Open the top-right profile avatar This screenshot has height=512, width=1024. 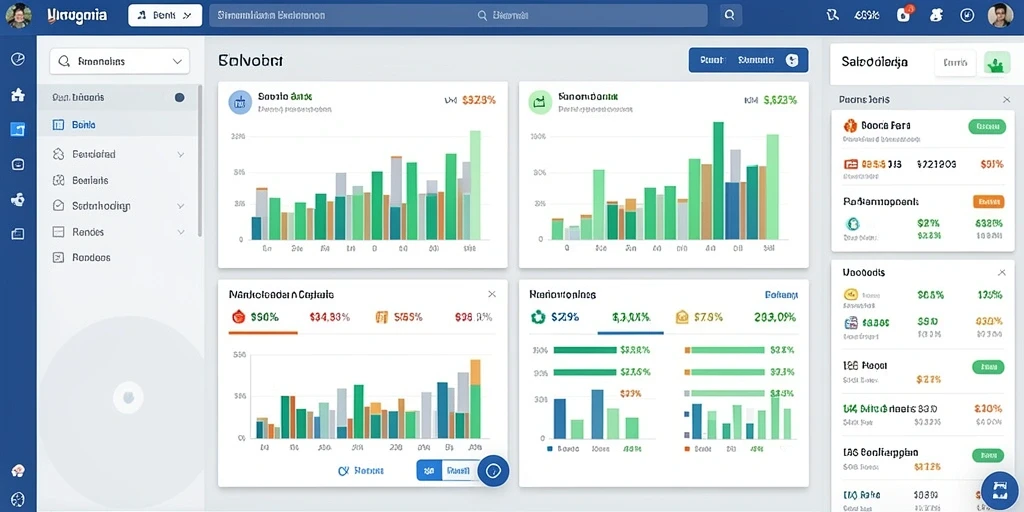coord(1000,15)
